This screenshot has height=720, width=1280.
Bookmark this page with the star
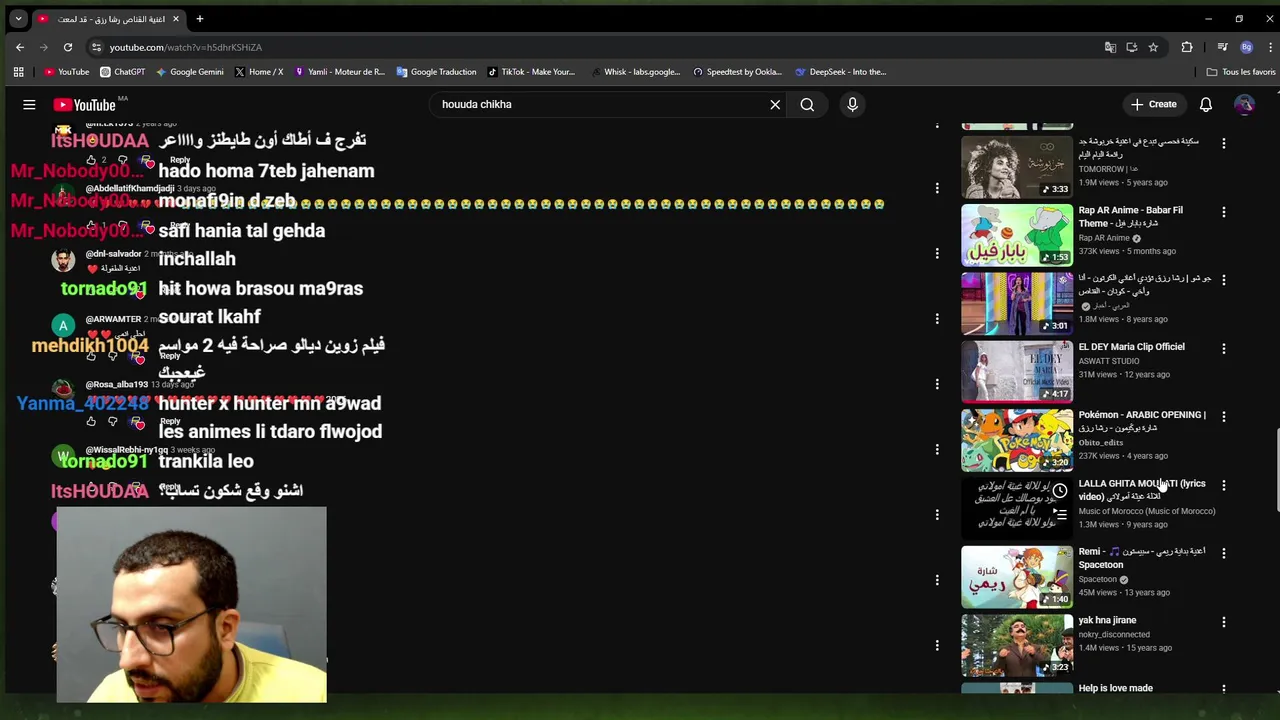pos(1153,47)
